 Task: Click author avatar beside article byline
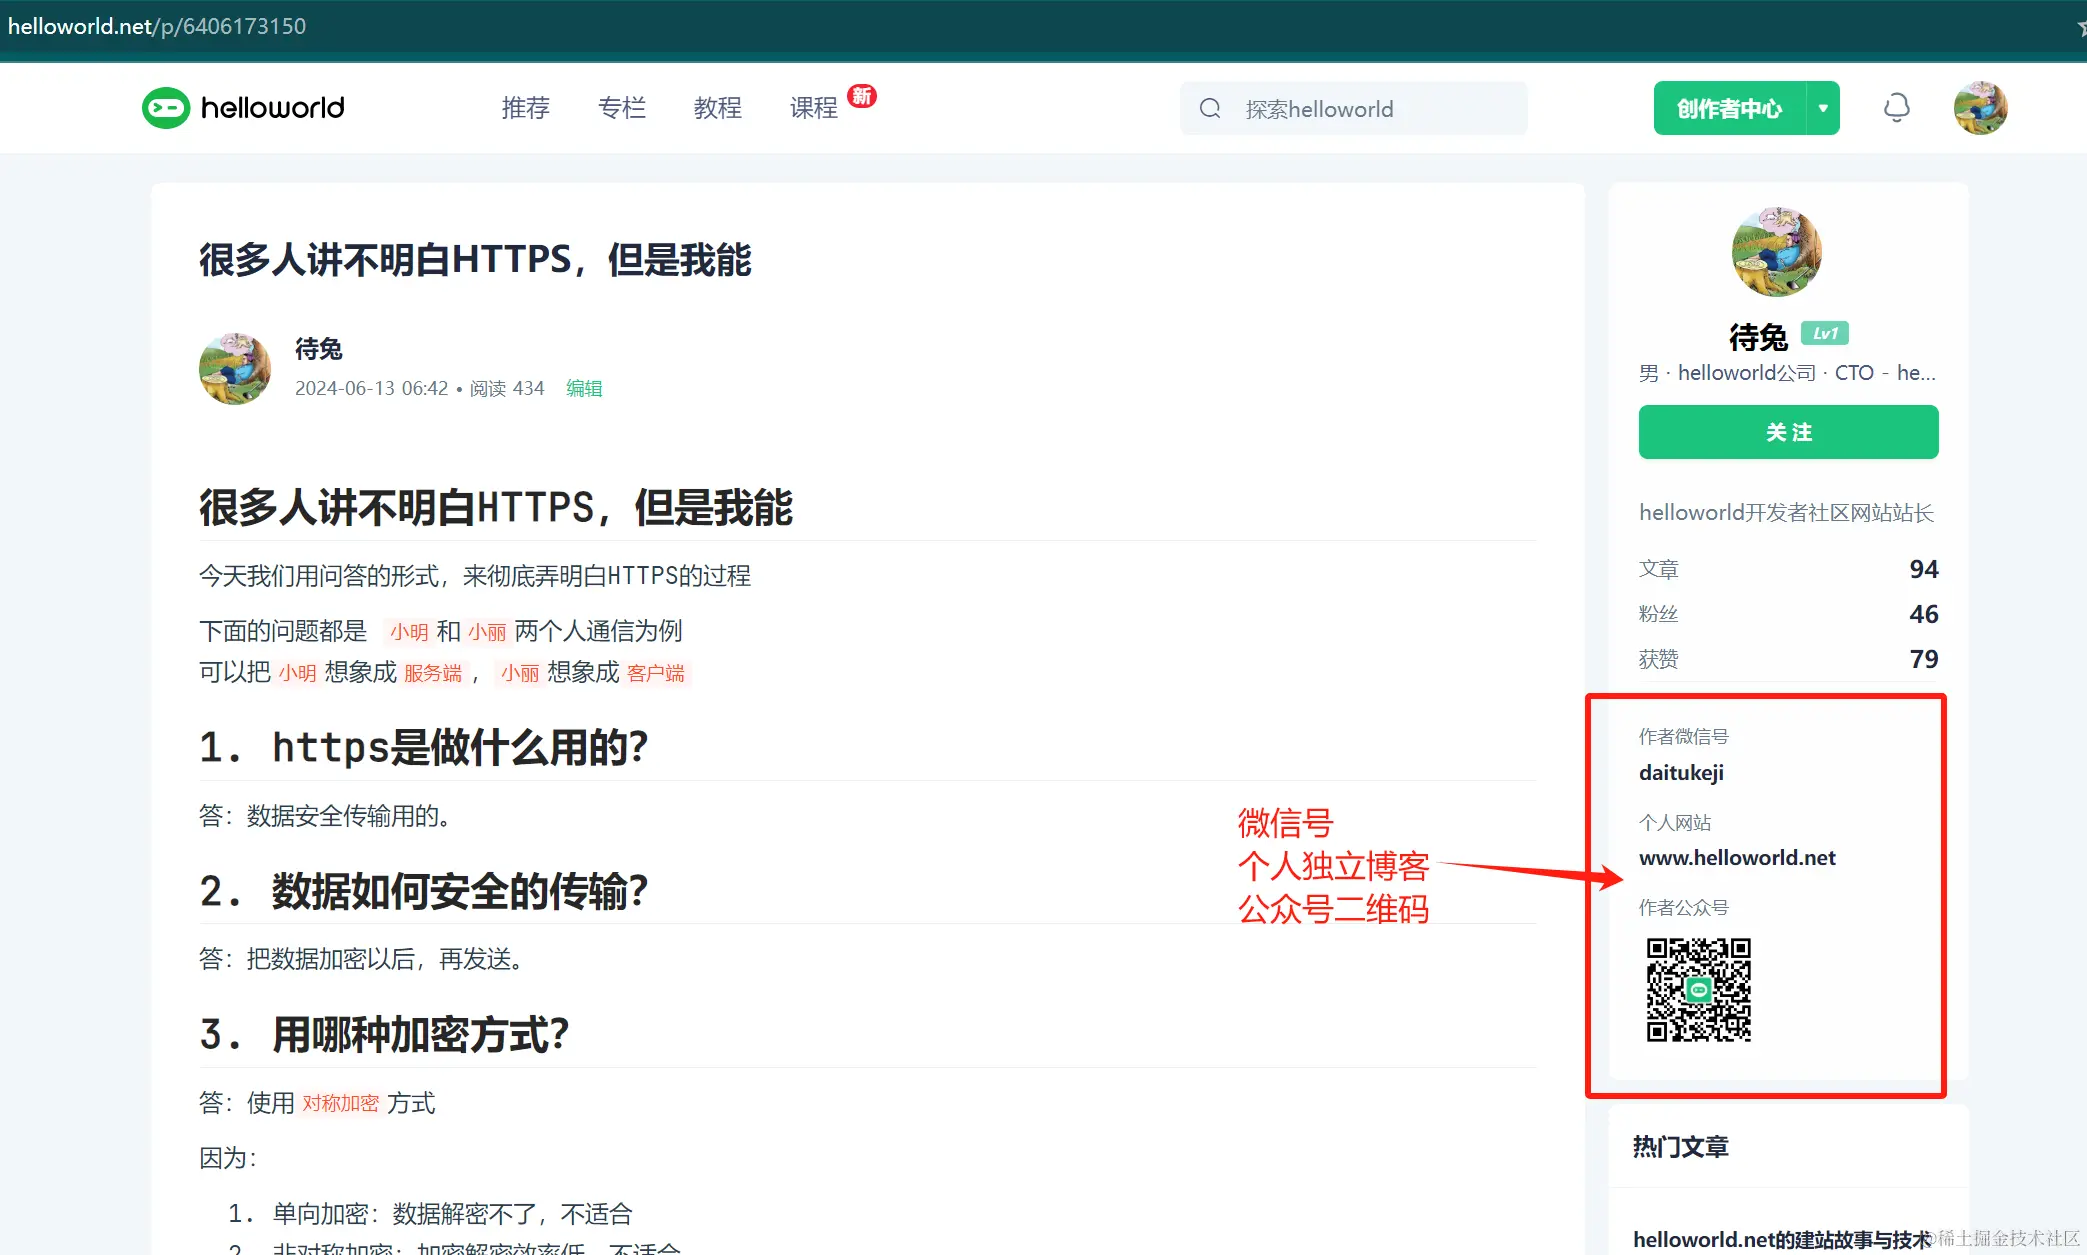click(x=235, y=368)
